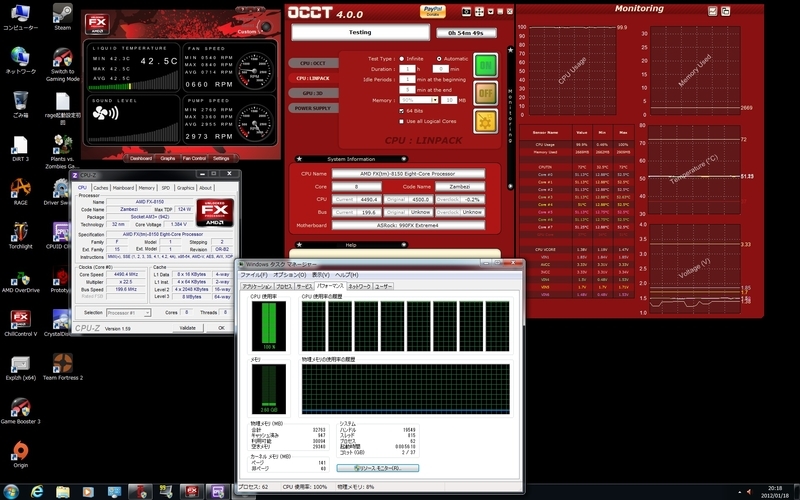This screenshot has width=800, height=500.
Task: Open the Explzh (x64) desktop icon
Action: pyautogui.click(x=20, y=367)
